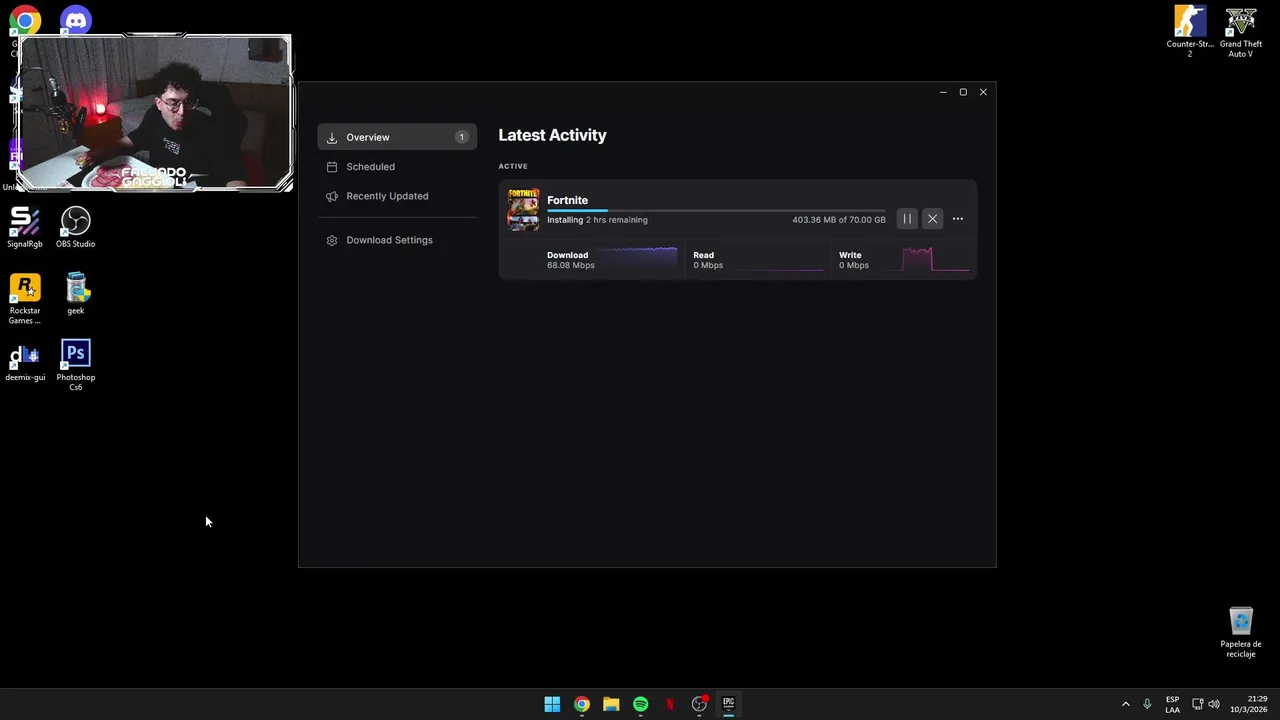Click the Write speed graph
Screen dimensions: 1280x720
[x=936, y=259]
